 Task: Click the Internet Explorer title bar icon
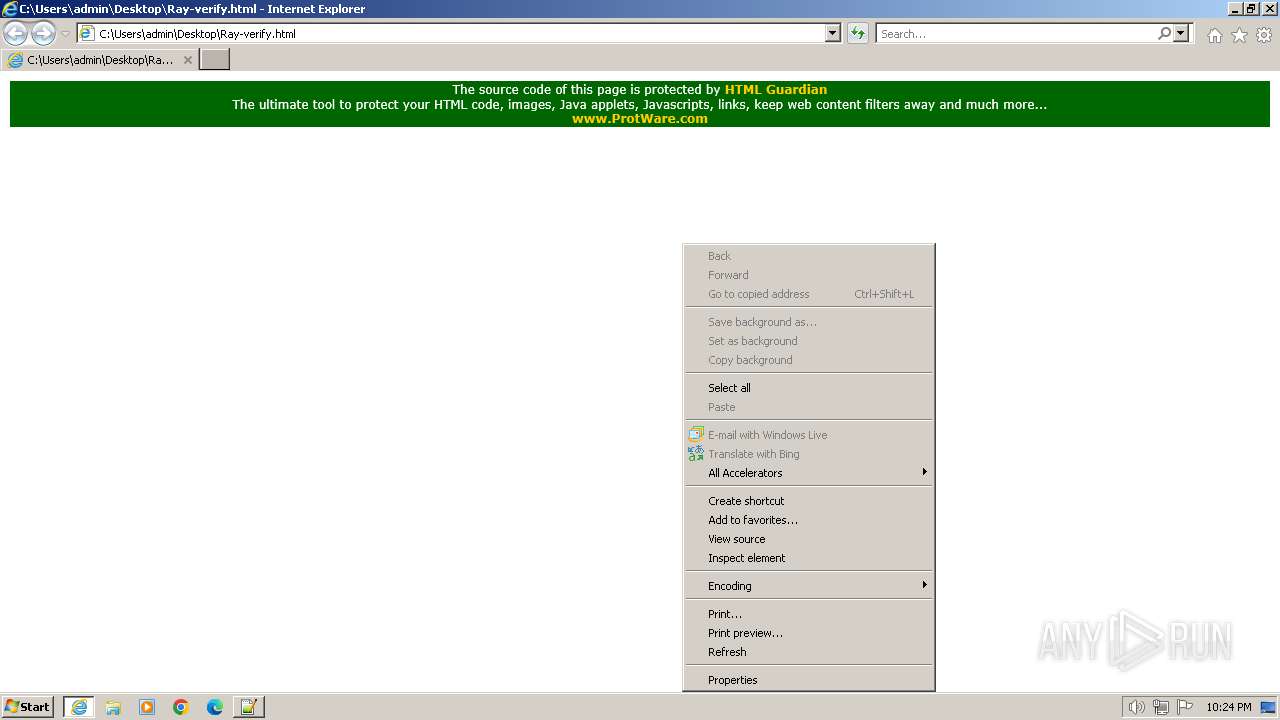coord(9,9)
